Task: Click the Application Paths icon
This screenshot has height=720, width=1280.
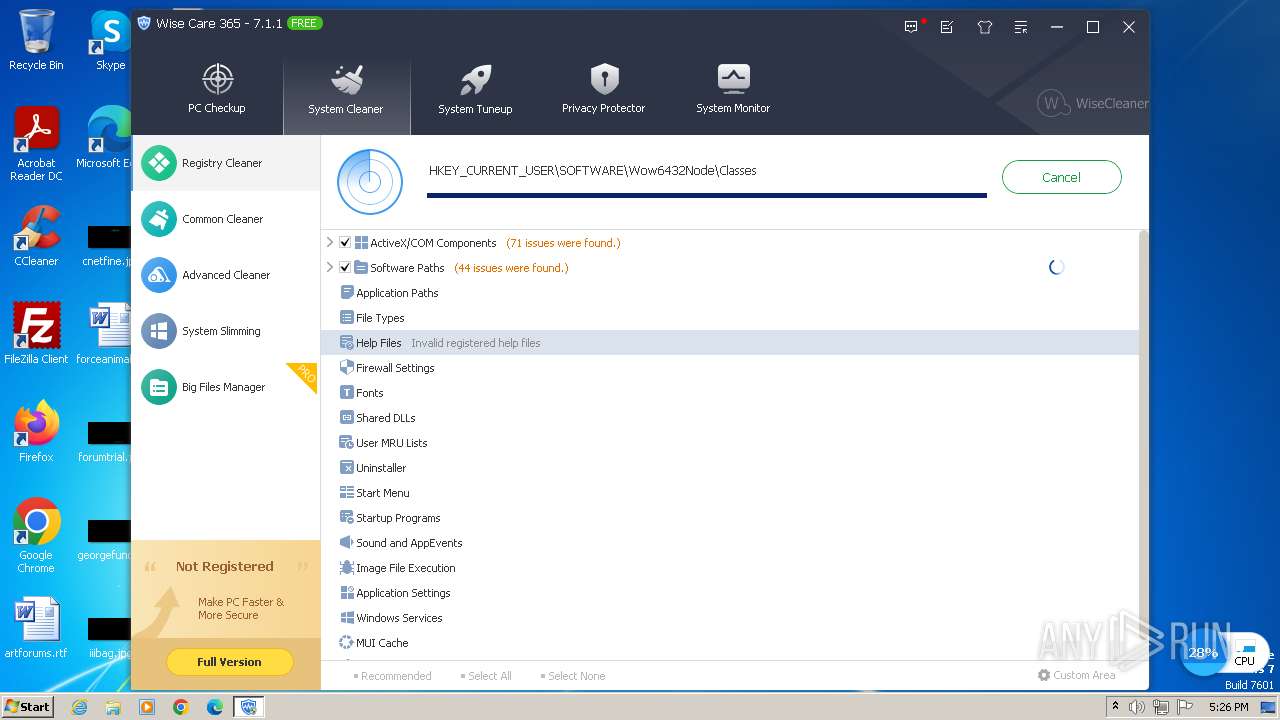Action: (347, 292)
